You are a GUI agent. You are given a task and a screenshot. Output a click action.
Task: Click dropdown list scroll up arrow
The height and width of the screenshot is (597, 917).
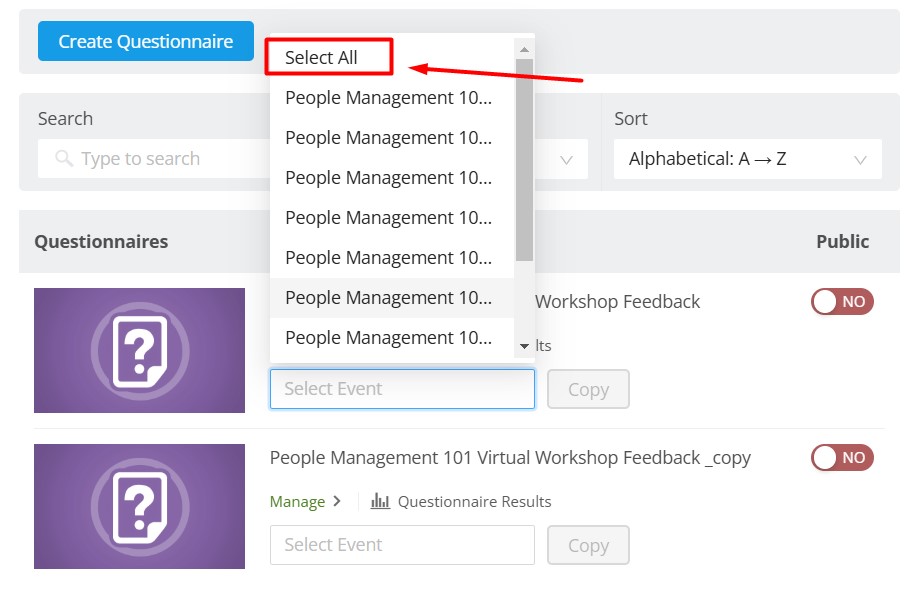click(525, 50)
